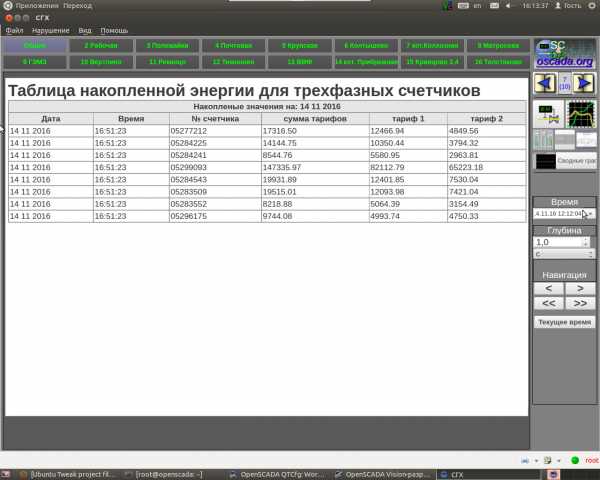Click the left blue arrow page button
Viewport: 600px width, 480px height.
click(x=544, y=82)
